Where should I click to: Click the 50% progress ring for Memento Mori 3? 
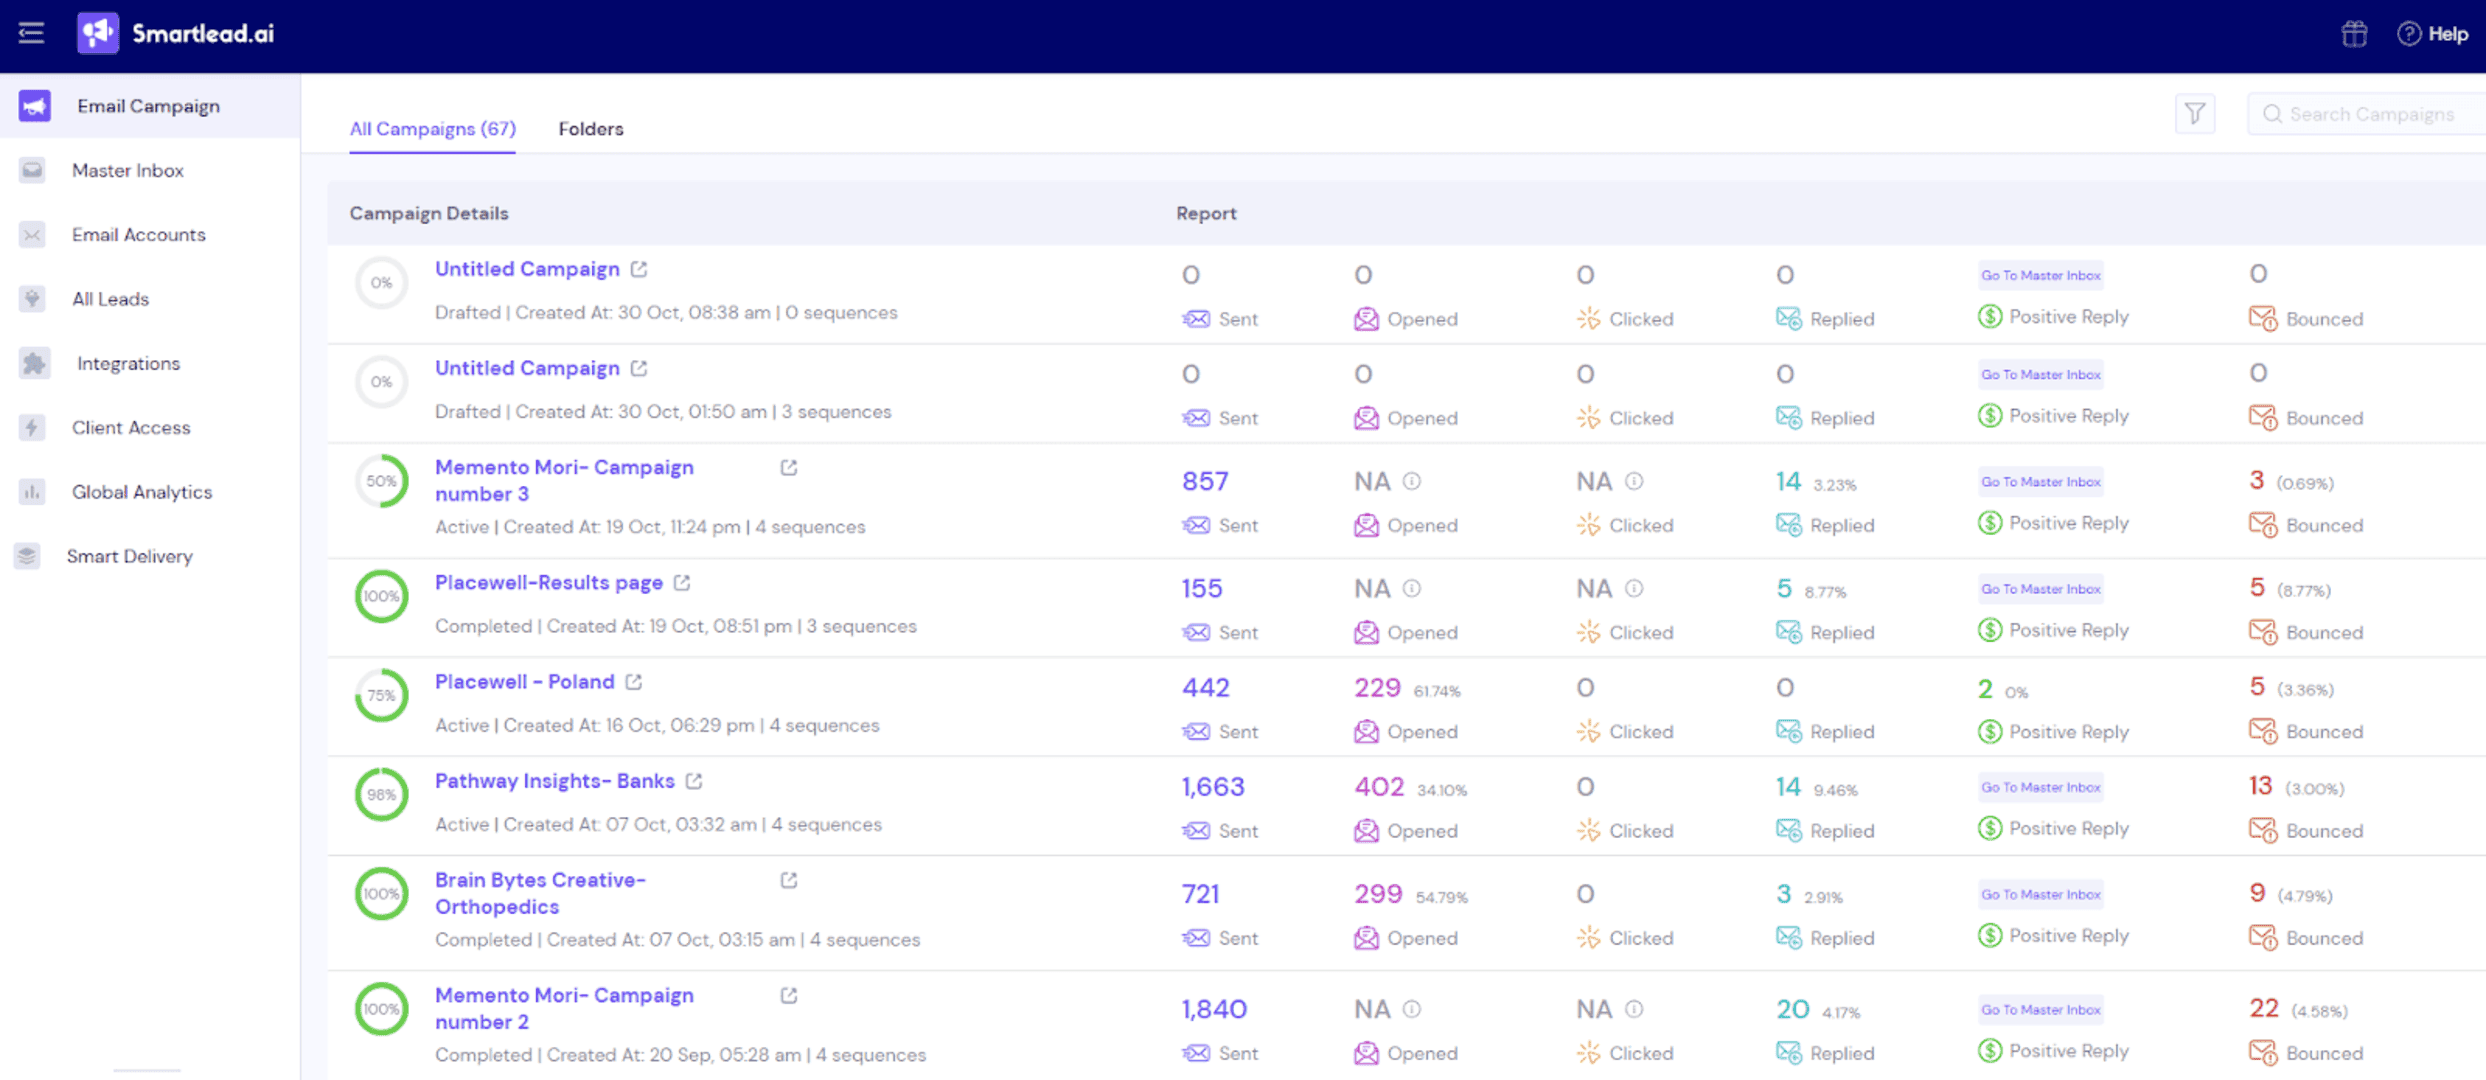pos(381,481)
